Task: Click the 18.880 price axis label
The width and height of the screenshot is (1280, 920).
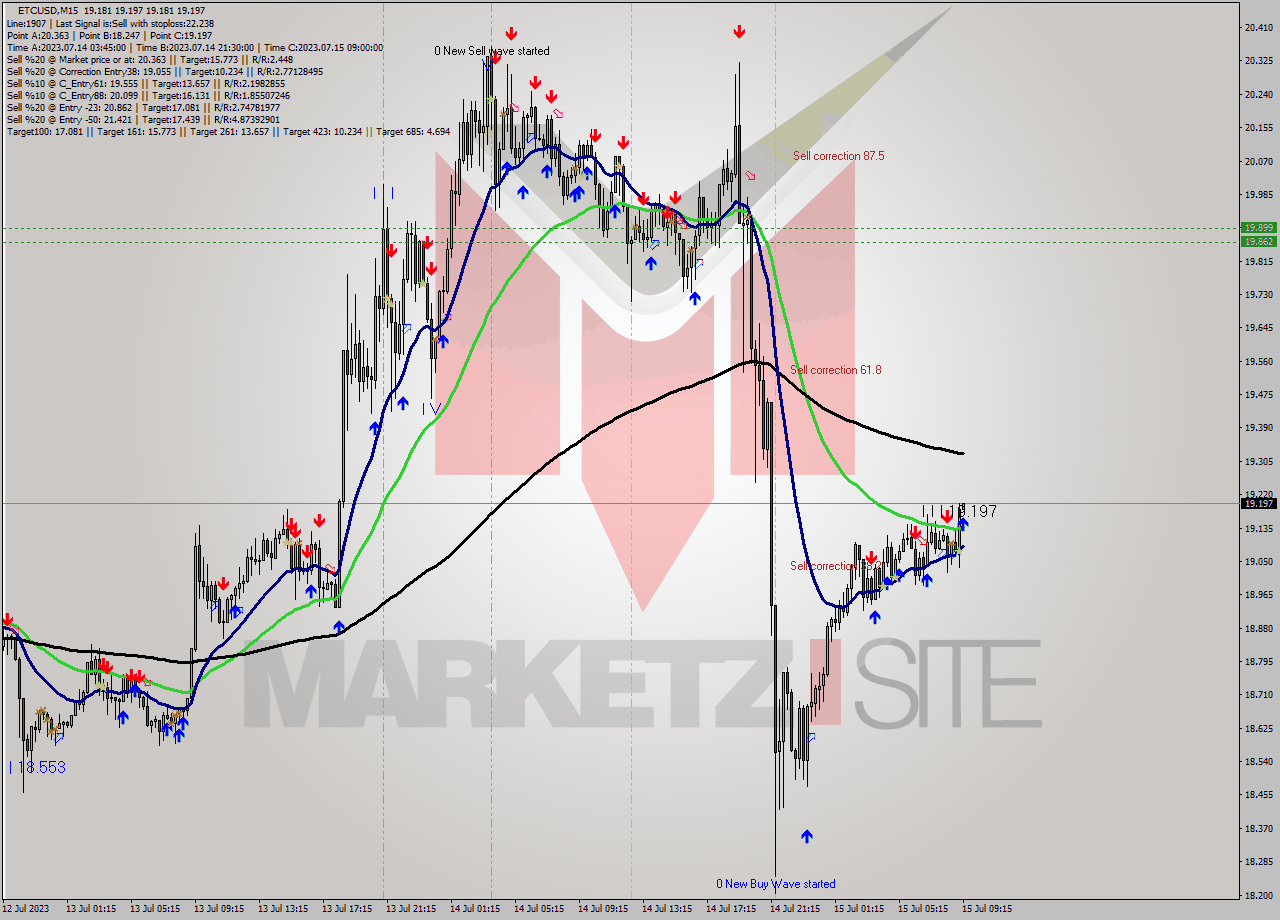Action: pos(1259,628)
